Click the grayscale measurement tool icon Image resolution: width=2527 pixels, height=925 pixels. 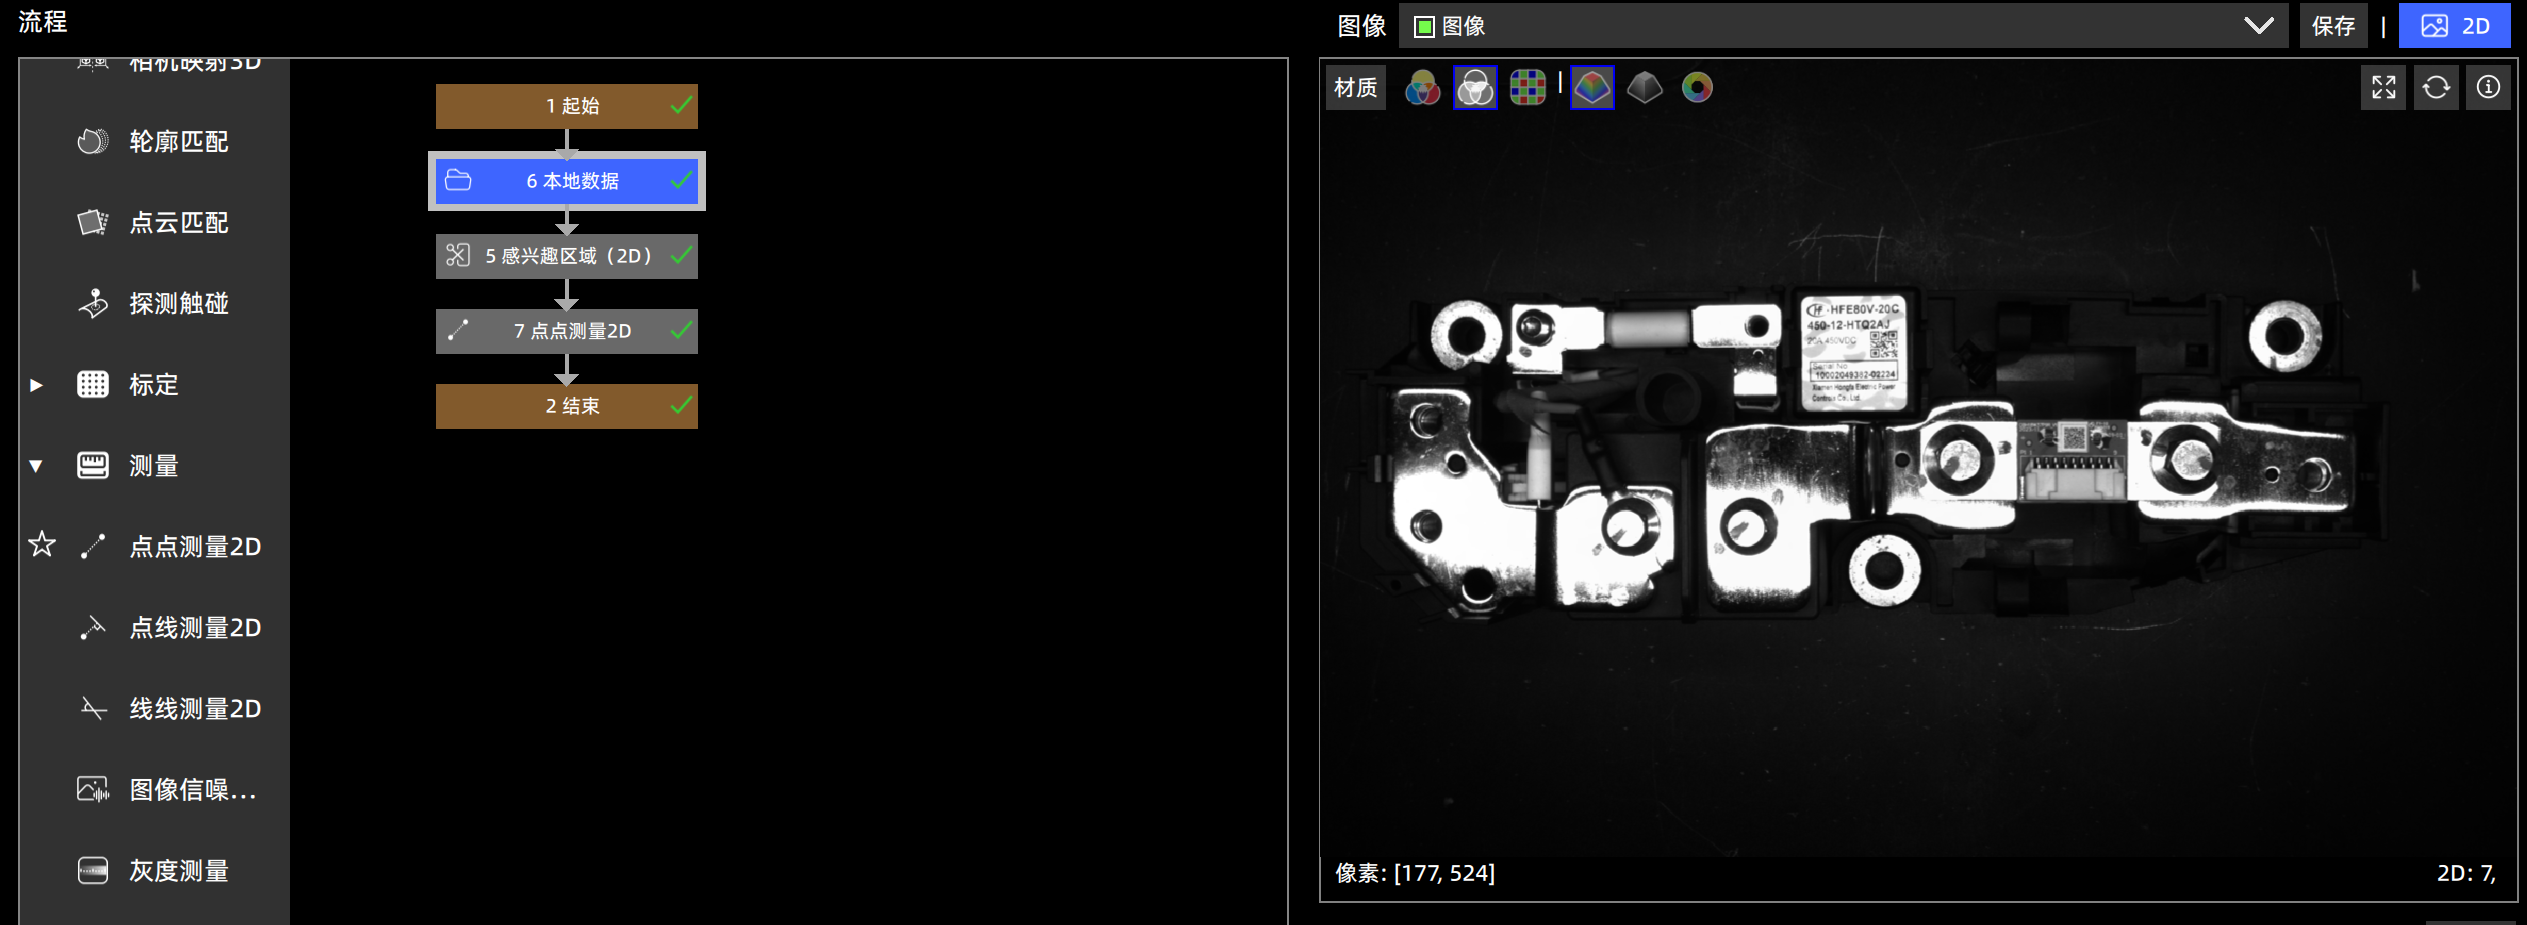click(x=93, y=871)
